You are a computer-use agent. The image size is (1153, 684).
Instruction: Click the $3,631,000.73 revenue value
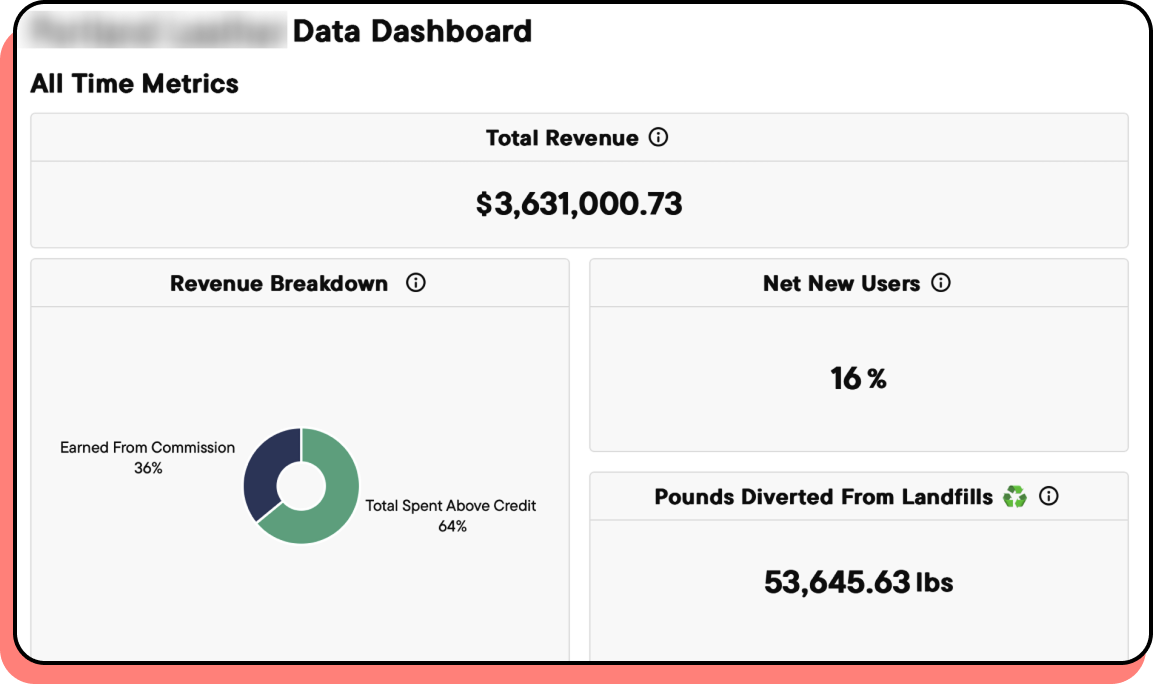tap(579, 204)
